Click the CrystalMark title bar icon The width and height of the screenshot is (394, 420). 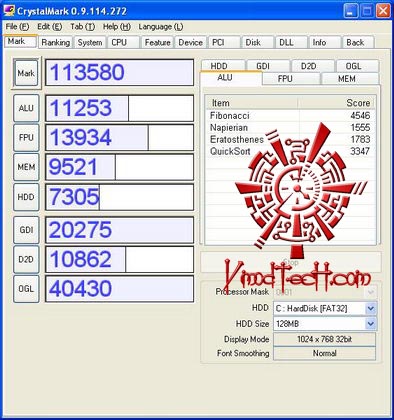(x=9, y=10)
